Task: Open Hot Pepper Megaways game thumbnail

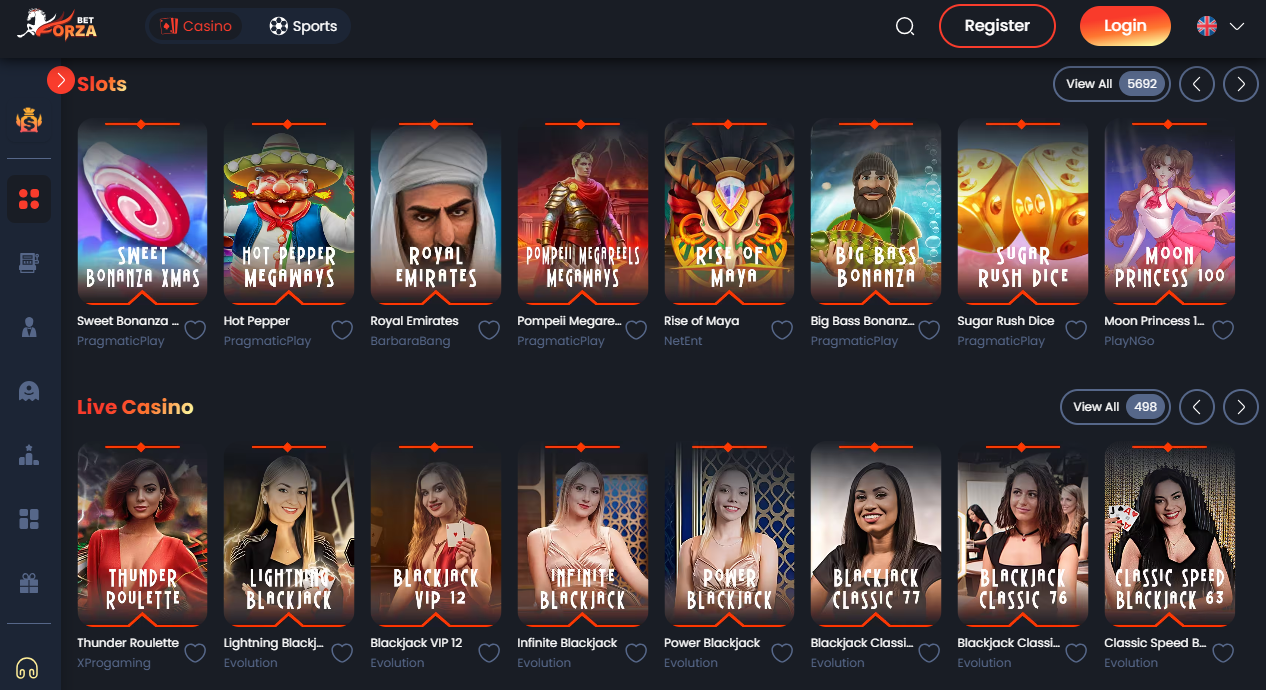Action: coord(289,212)
